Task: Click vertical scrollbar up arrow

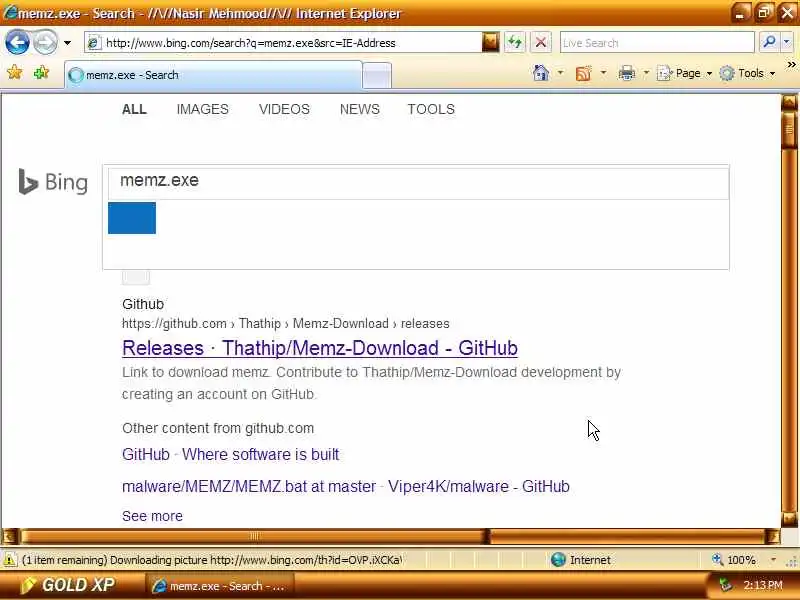Action: click(x=789, y=102)
